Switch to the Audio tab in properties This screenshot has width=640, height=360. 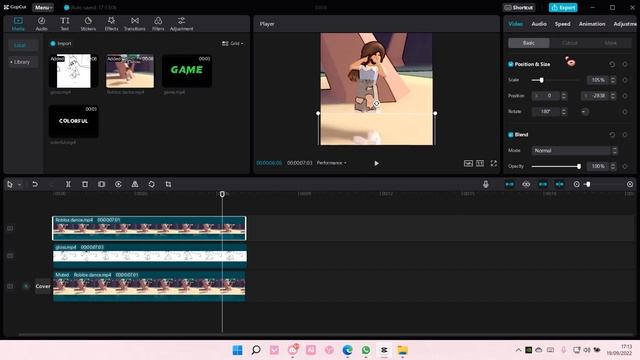coord(539,24)
